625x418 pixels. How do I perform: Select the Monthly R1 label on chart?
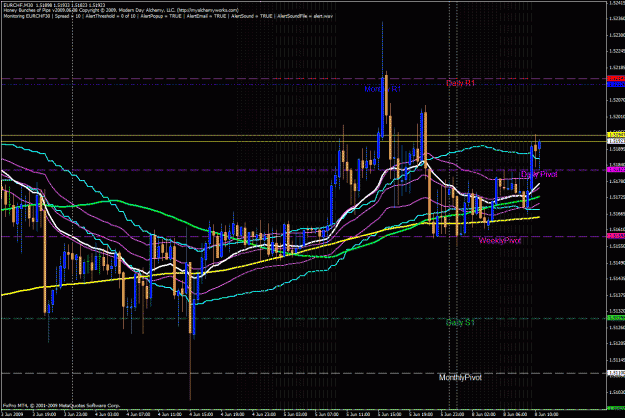(x=382, y=89)
